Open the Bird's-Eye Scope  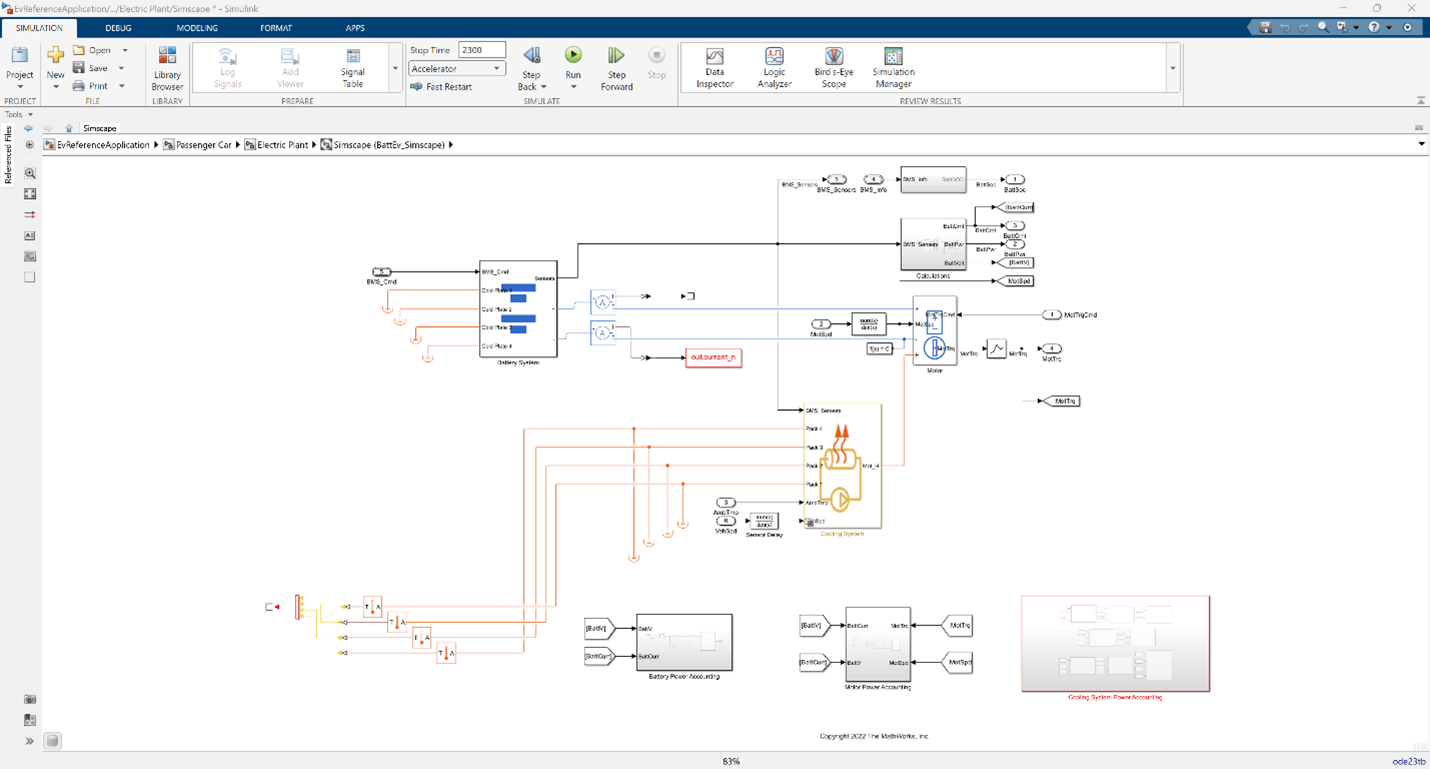coord(833,66)
